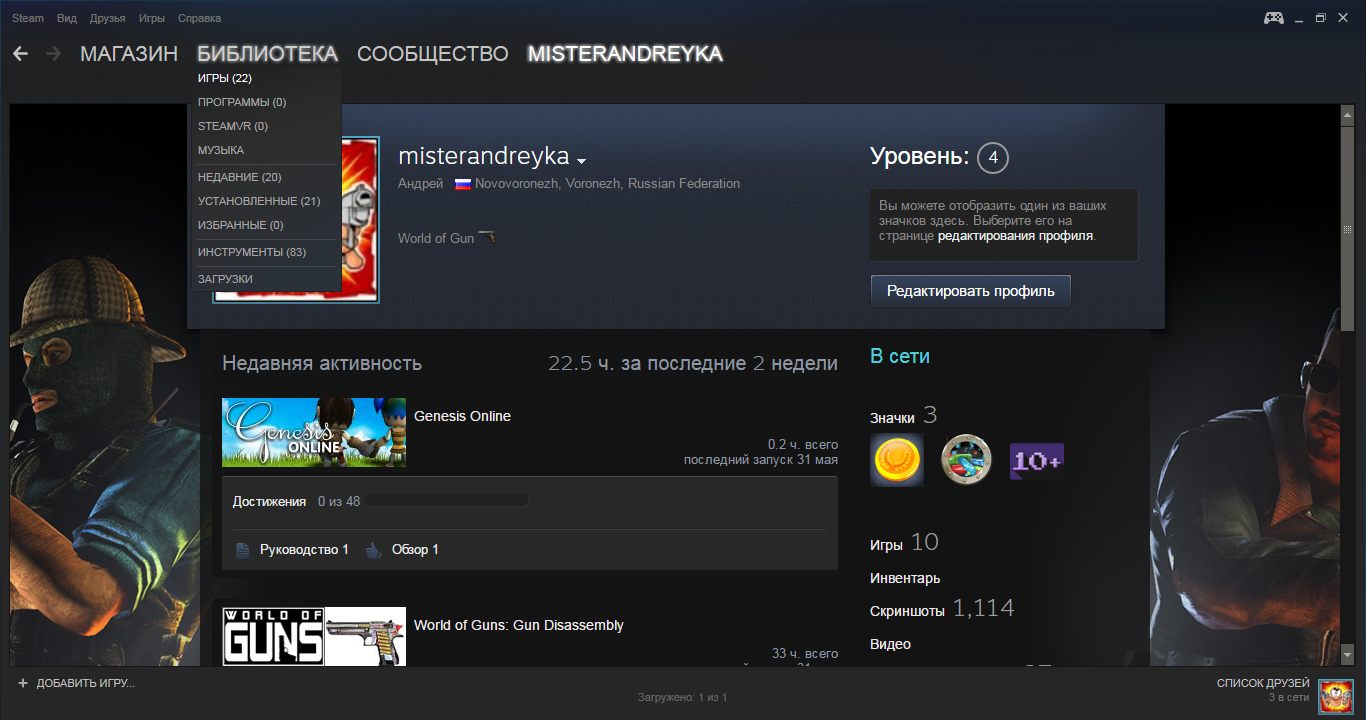Click the Genesis Online banner thumbnail
The height and width of the screenshot is (720, 1366).
[x=314, y=432]
